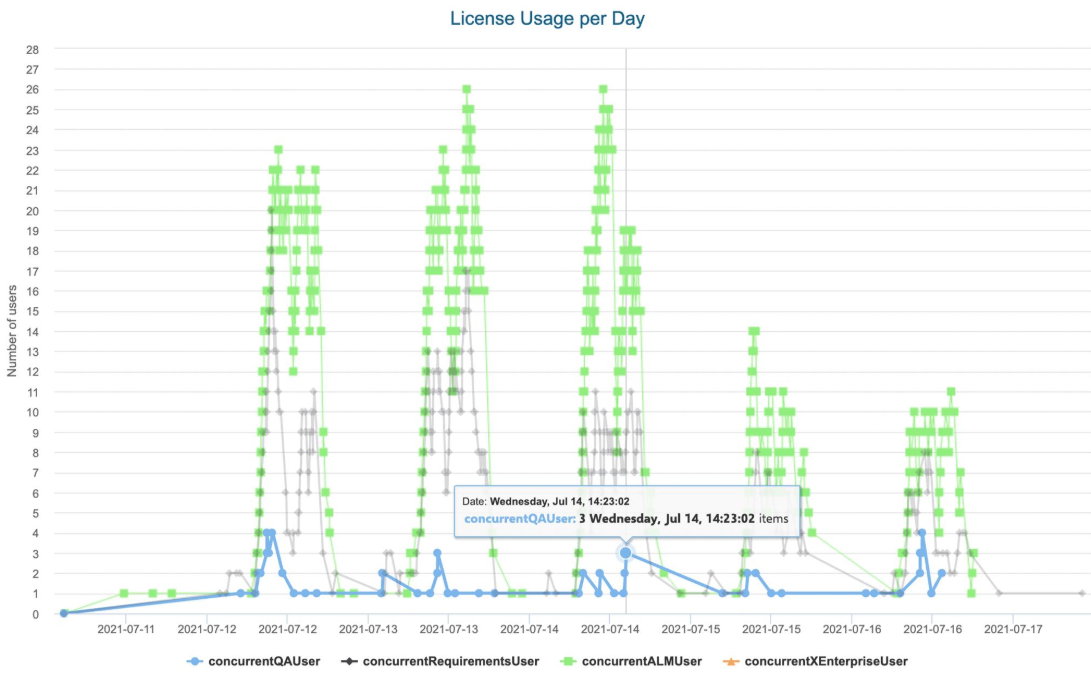This screenshot has height=681, width=1091.
Task: Click the 28 label on the y-axis
Action: [32, 49]
